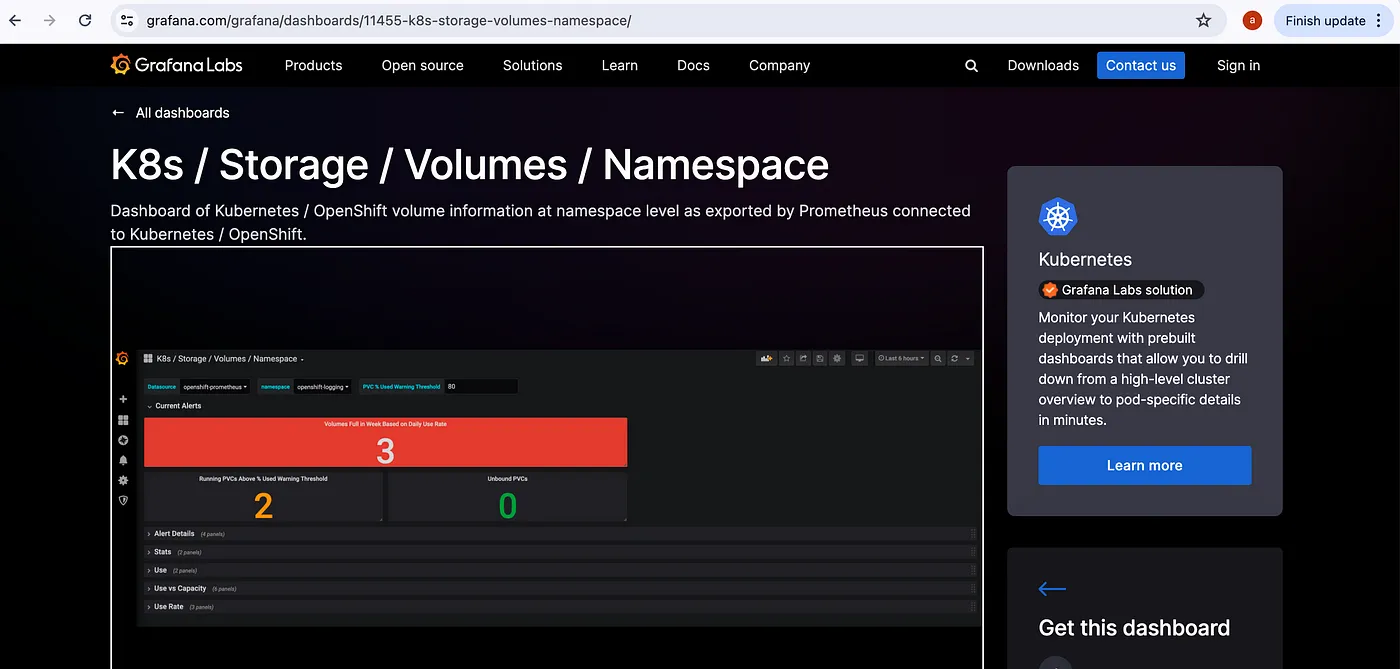Click the browser address bar URL

tap(389, 20)
